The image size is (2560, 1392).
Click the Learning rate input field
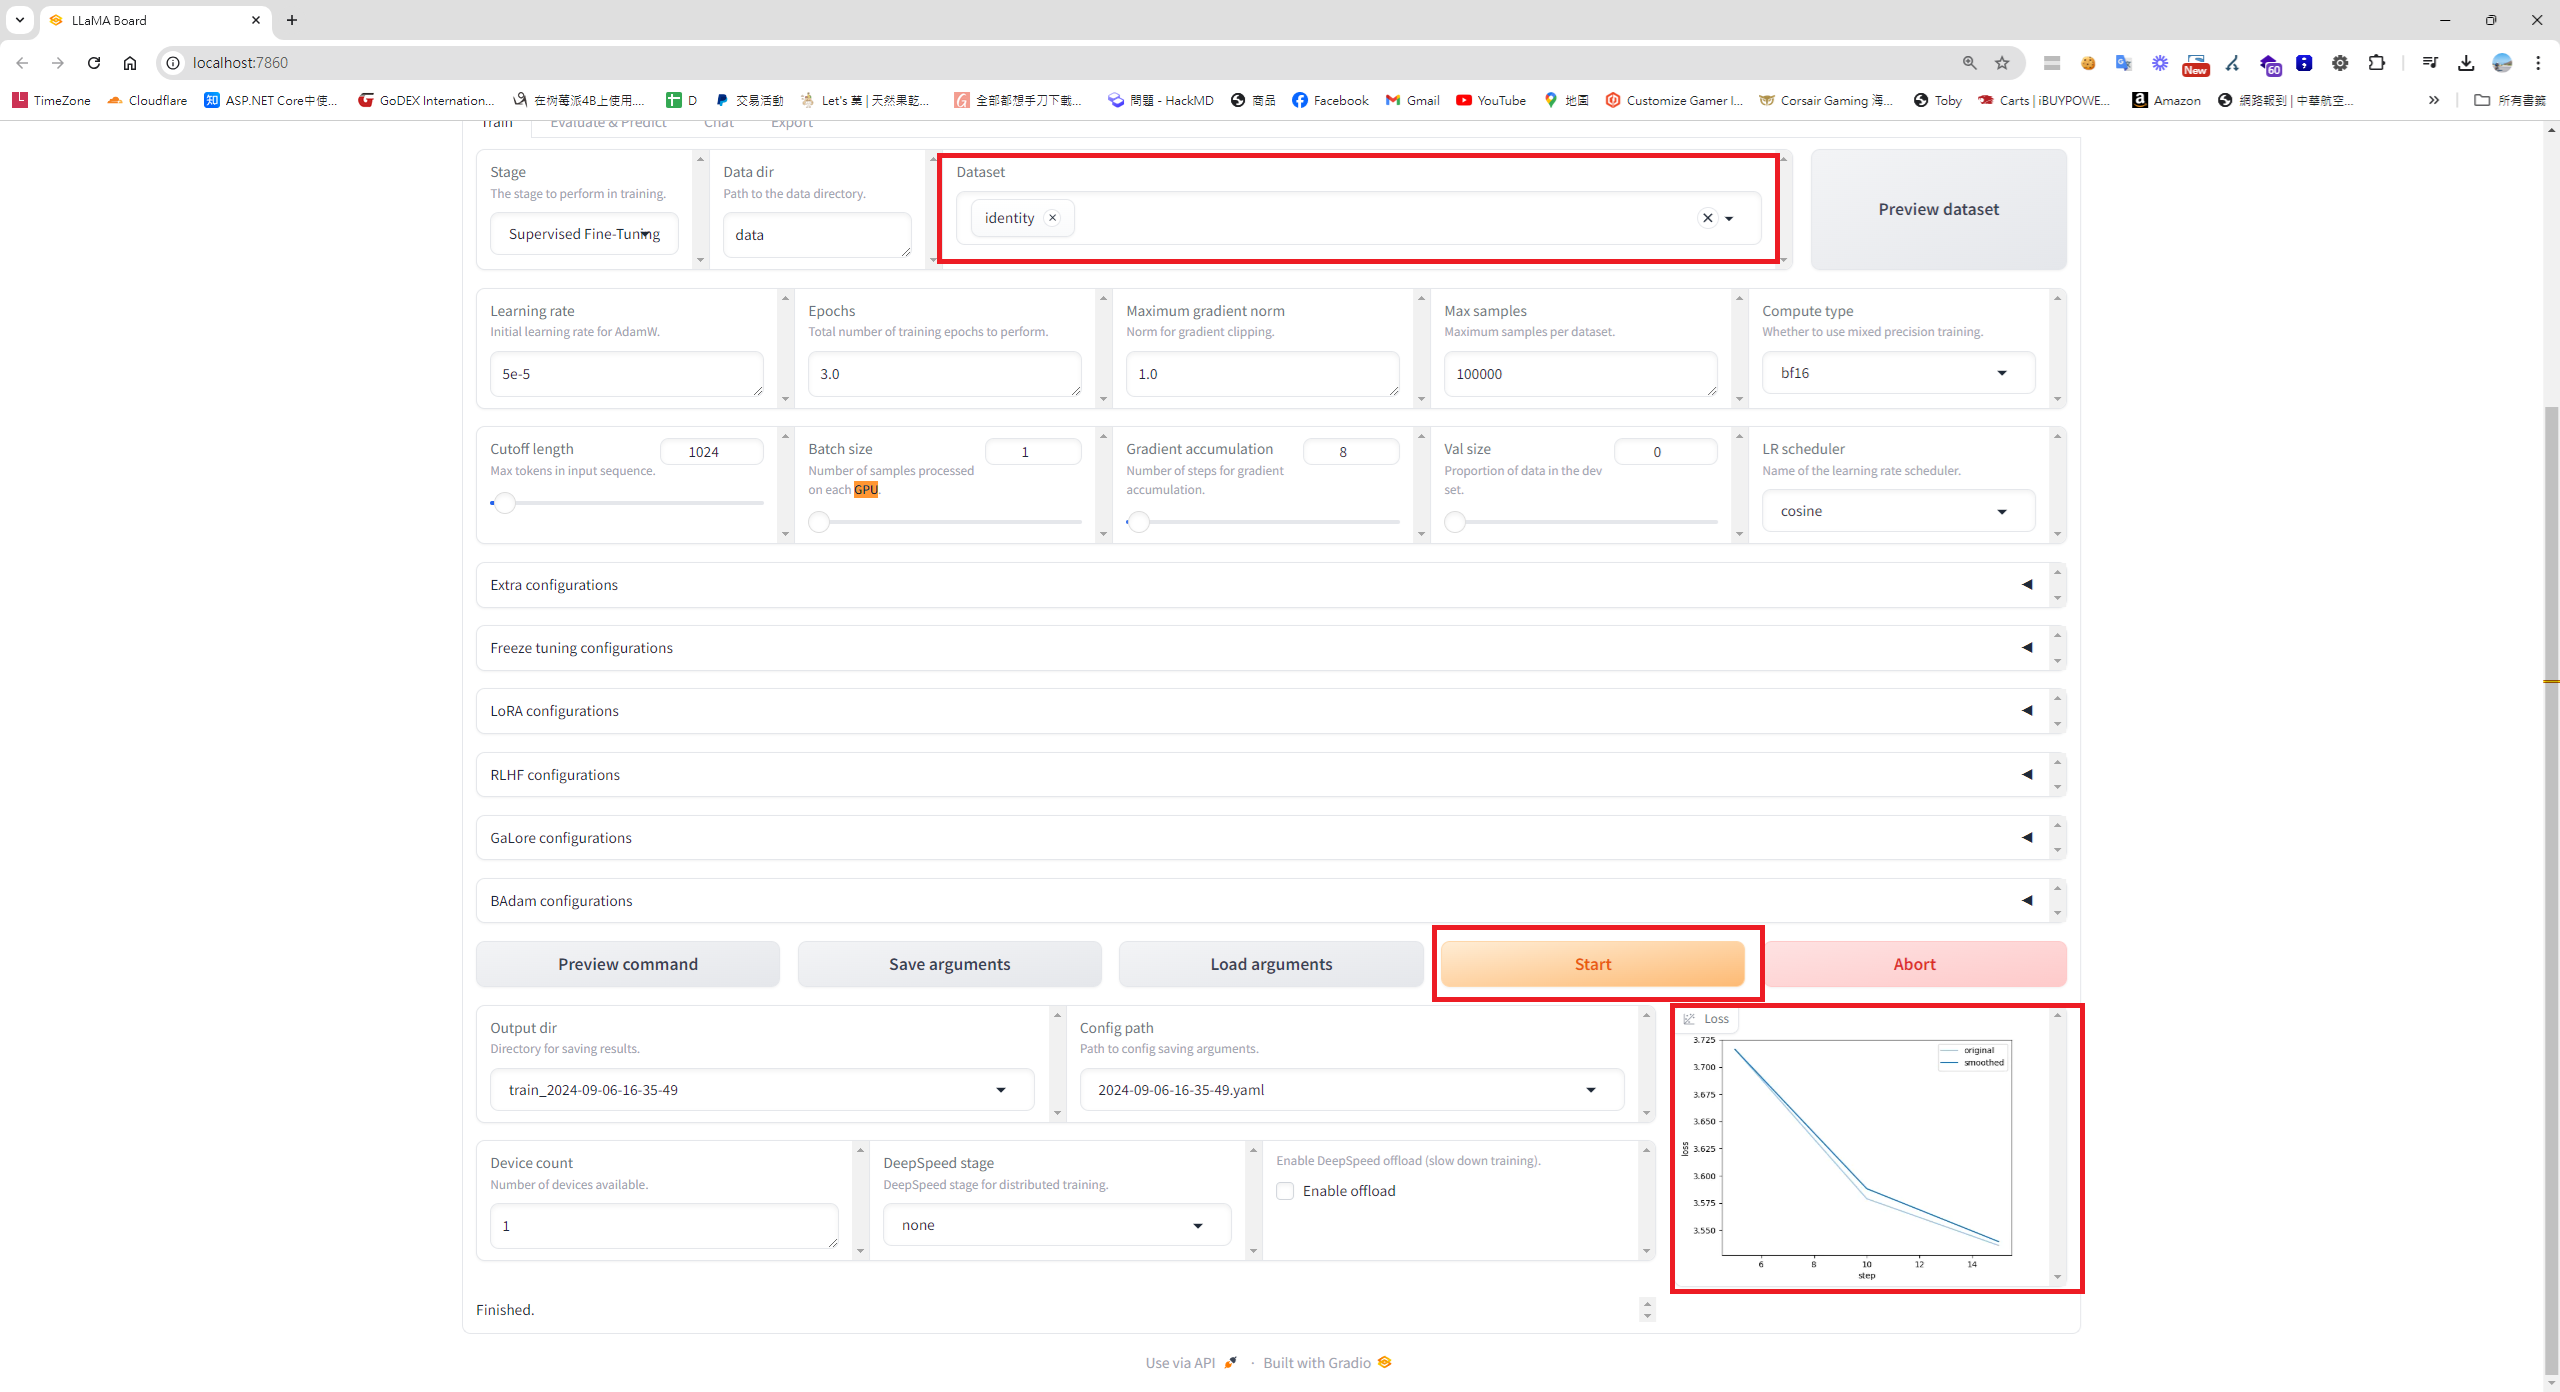(x=626, y=374)
